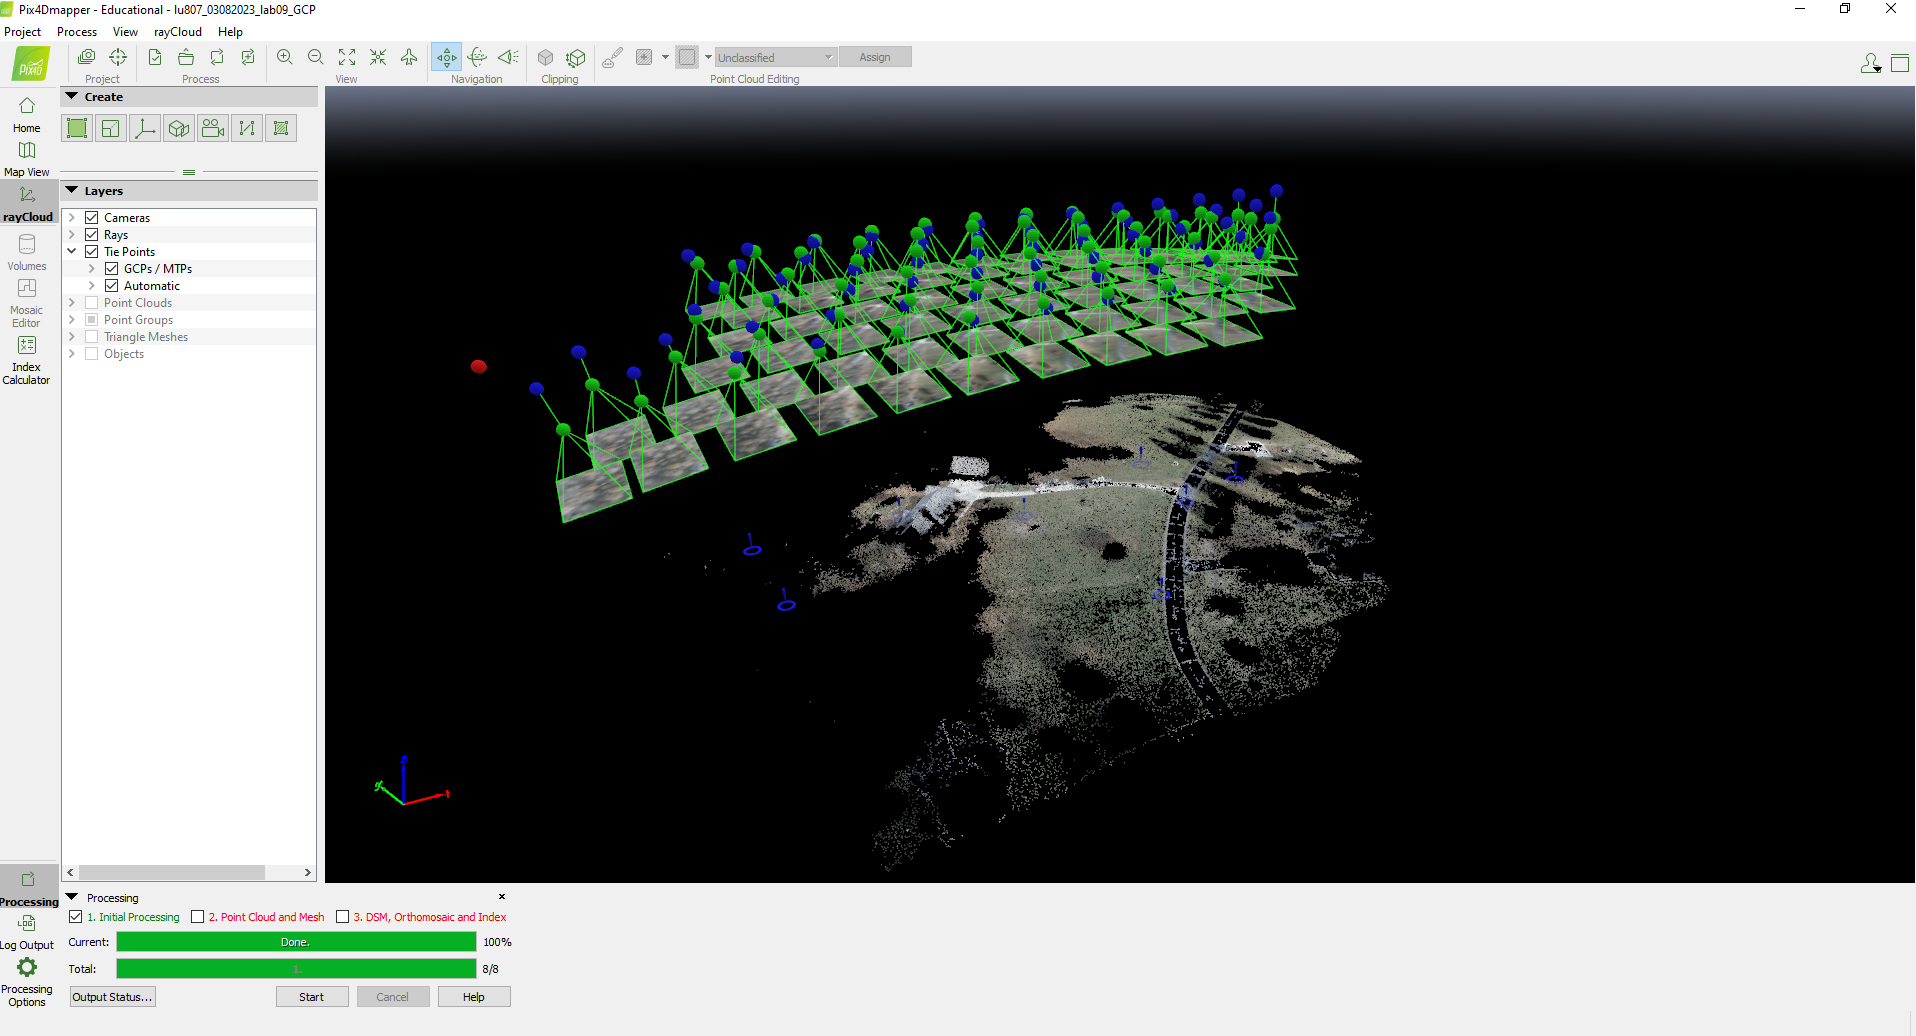Open the GCP/MTP Manager crosshair icon

pos(118,57)
